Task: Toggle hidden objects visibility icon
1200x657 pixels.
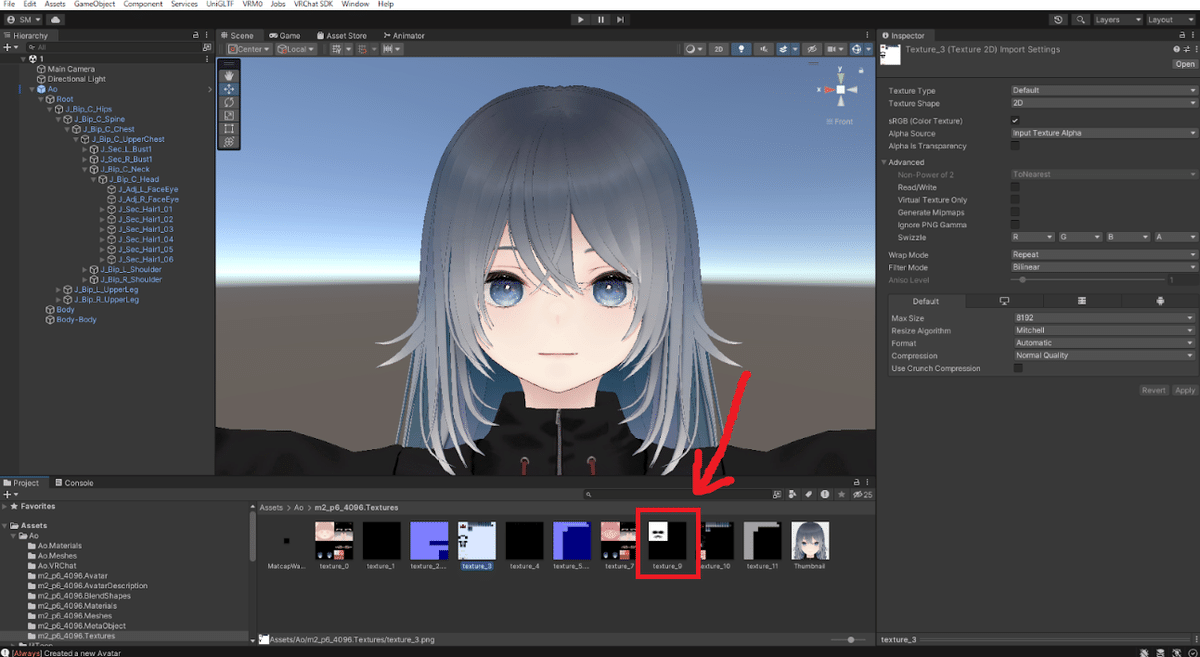Action: coord(812,49)
